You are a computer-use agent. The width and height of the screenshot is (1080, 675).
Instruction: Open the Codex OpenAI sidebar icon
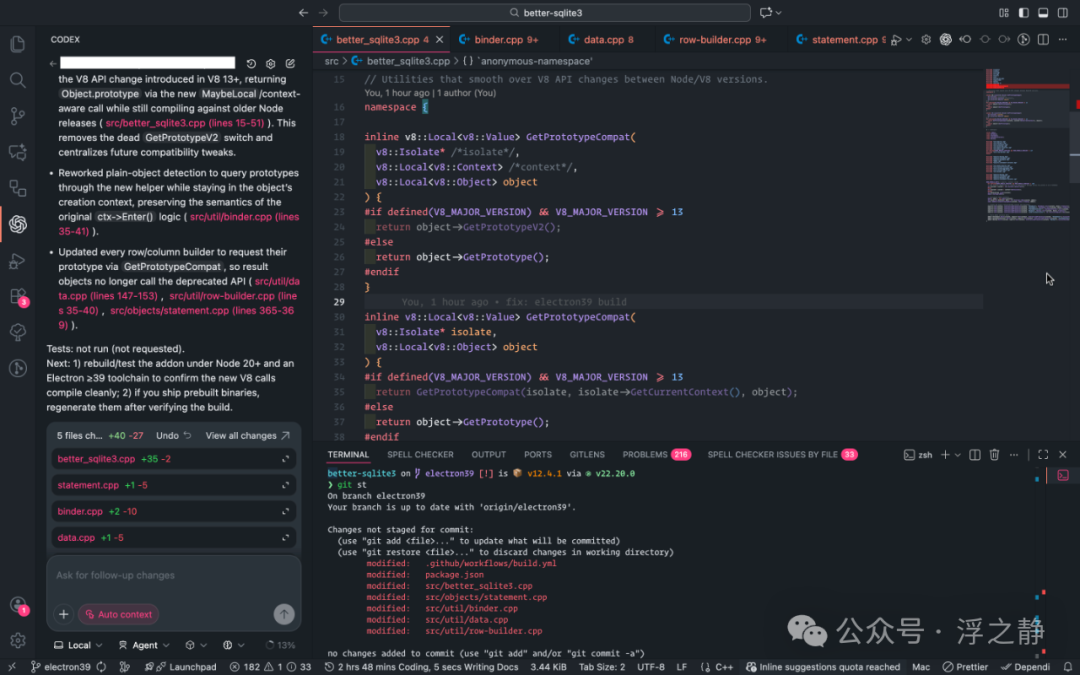click(x=18, y=224)
